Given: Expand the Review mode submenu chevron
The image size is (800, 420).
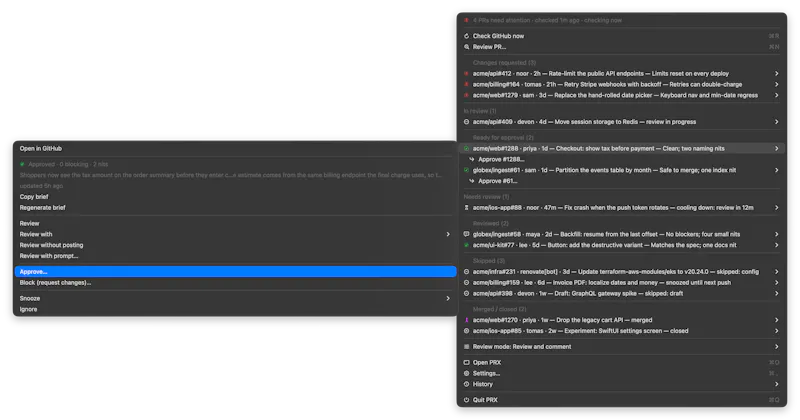Looking at the screenshot, I should pyautogui.click(x=777, y=347).
